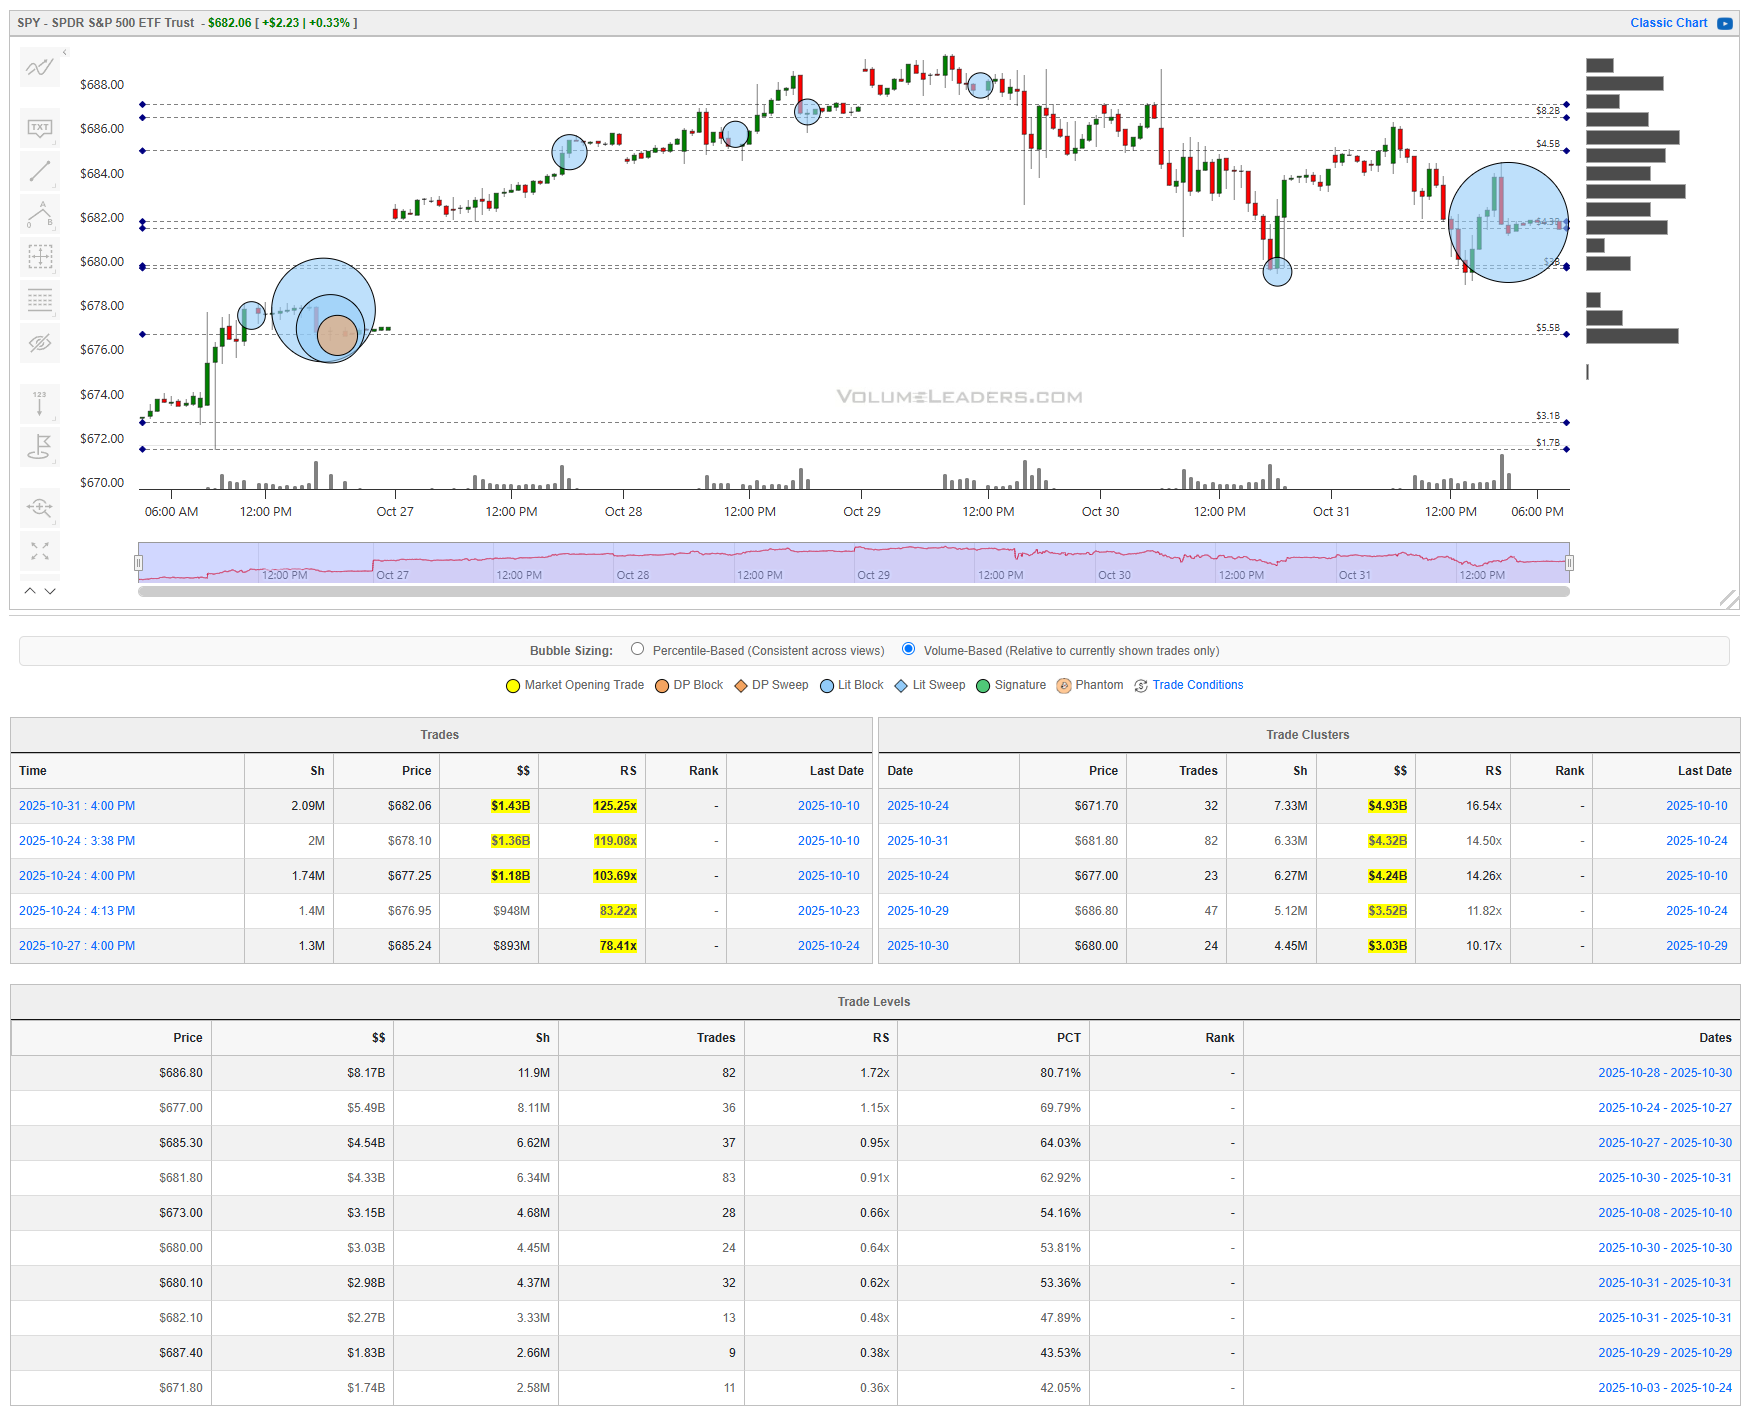The image size is (1746, 1414).
Task: Click the $8.2B level label on the chart
Action: 1547,110
